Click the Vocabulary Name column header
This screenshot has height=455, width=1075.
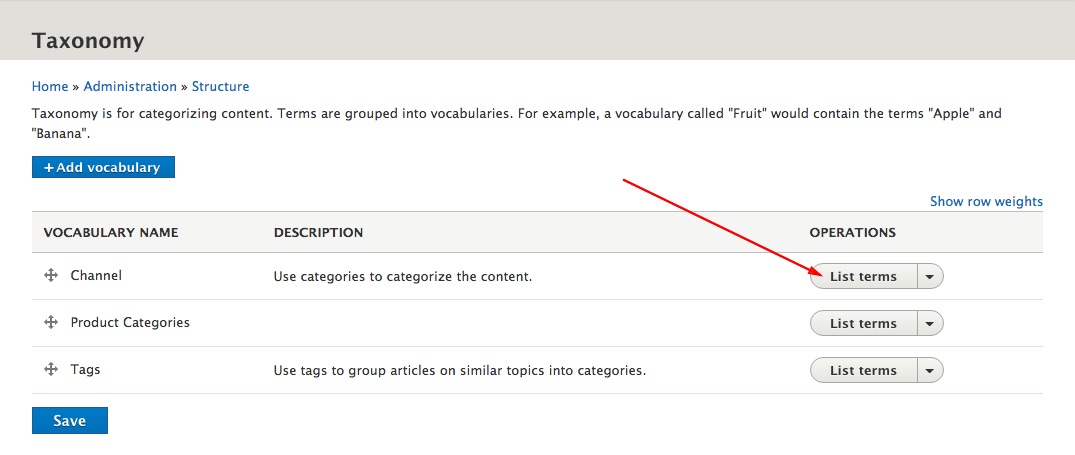pyautogui.click(x=111, y=233)
